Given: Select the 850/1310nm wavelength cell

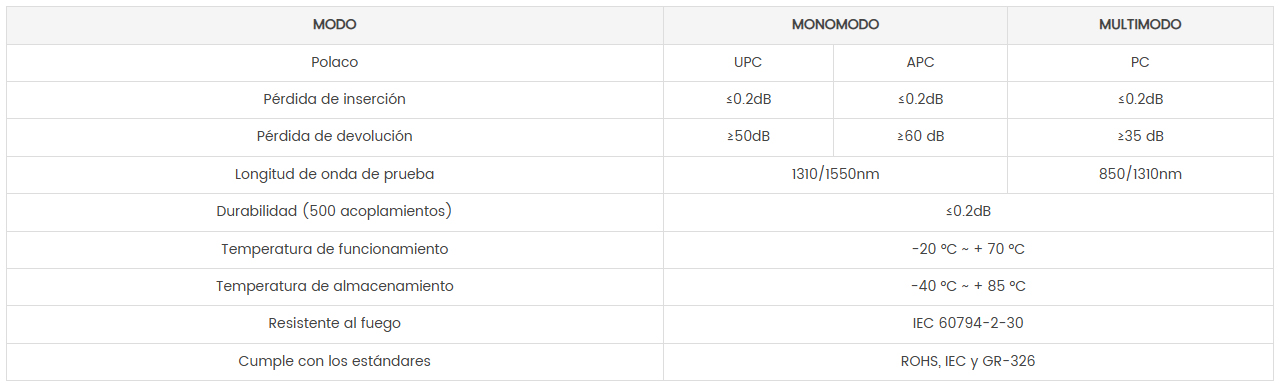Looking at the screenshot, I should coord(1140,174).
